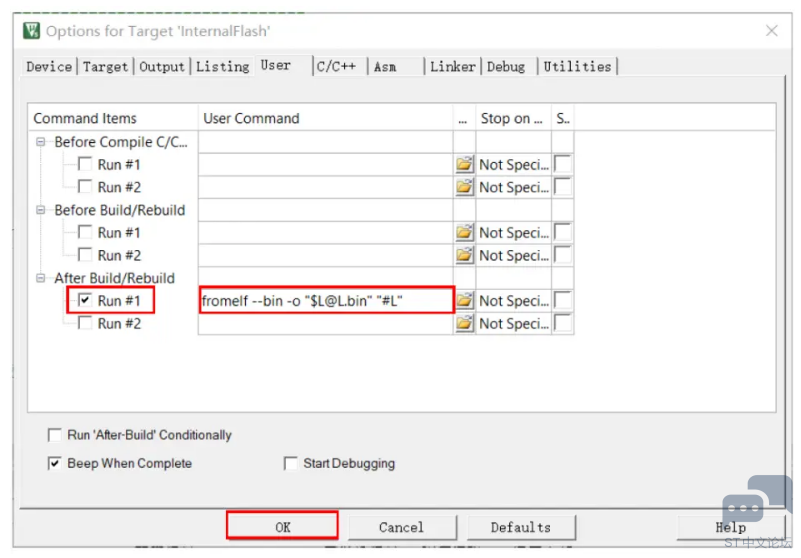This screenshot has width=801, height=558.
Task: Open Stop on dropdown for Before Build Run #2
Action: point(513,255)
